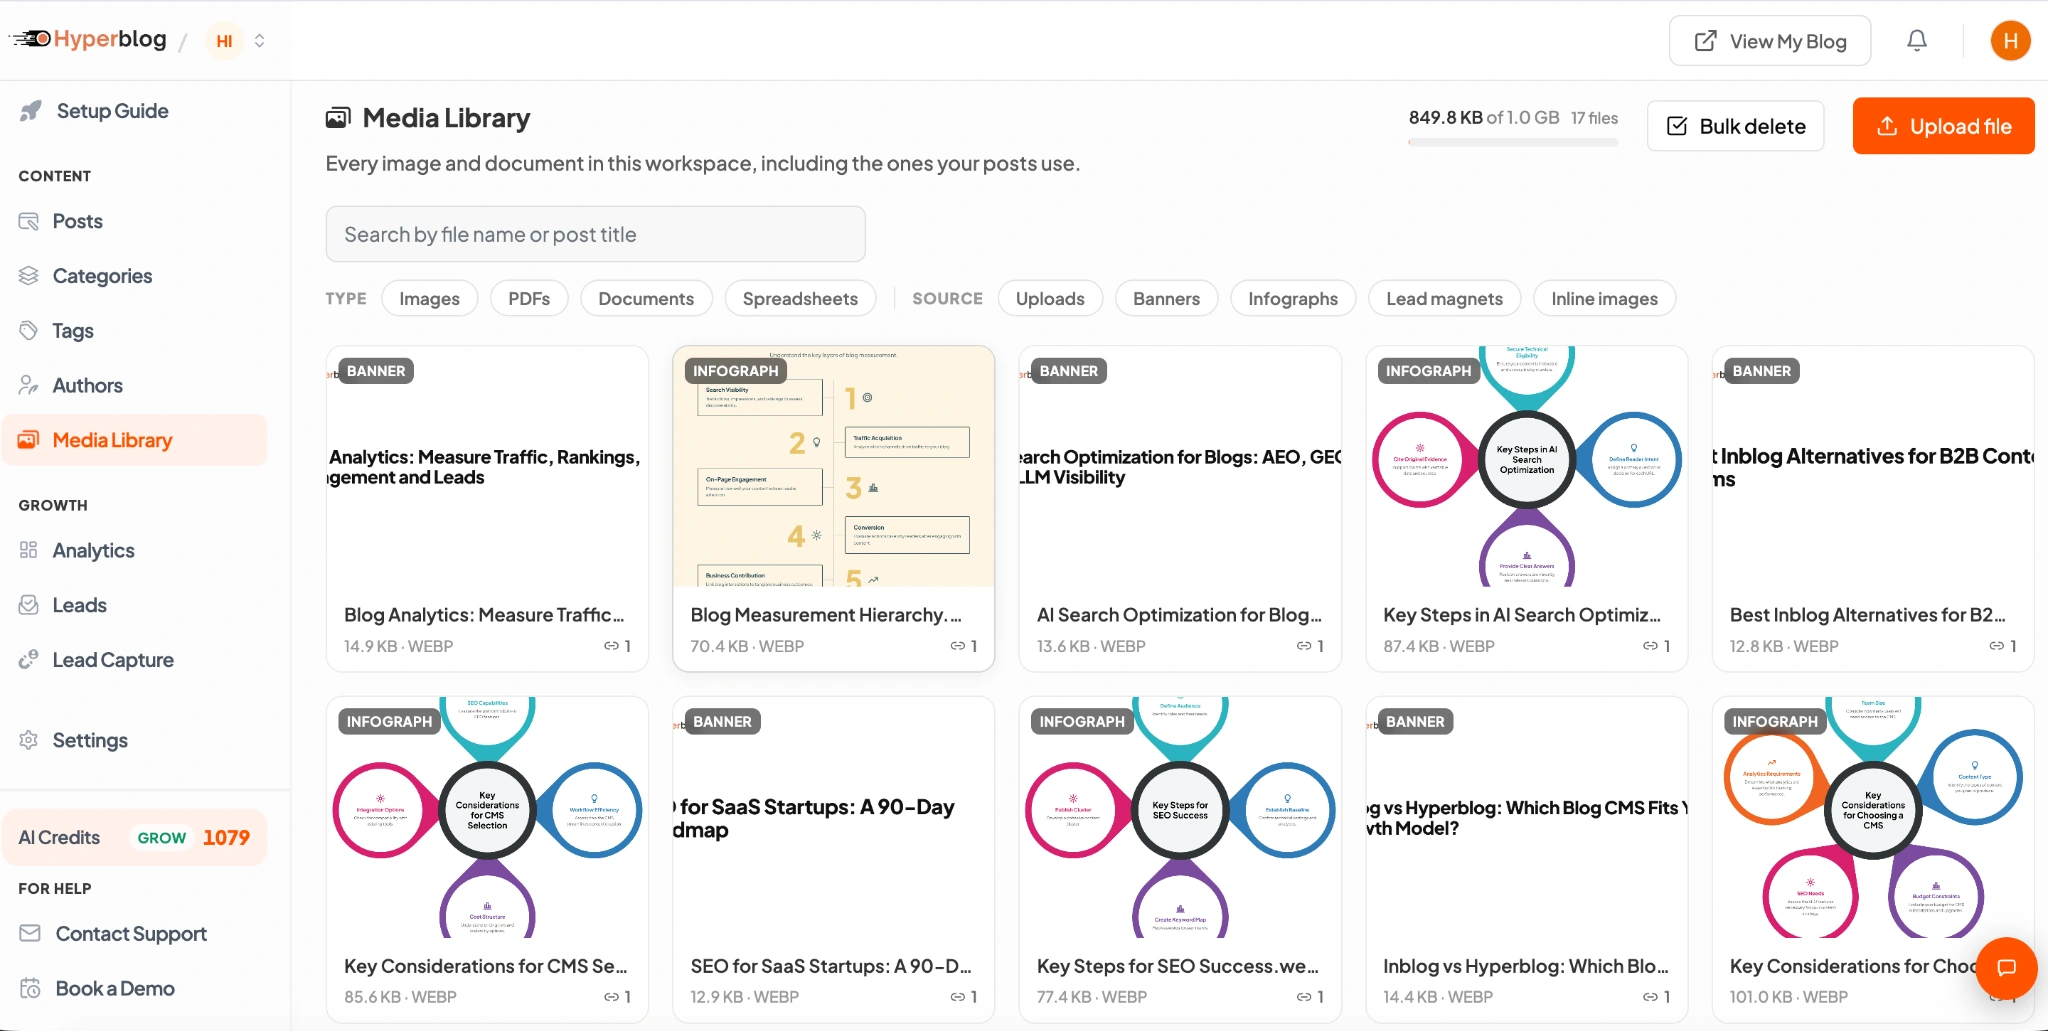Click the Setup Guide rocket icon
The image size is (2048, 1031).
[31, 111]
